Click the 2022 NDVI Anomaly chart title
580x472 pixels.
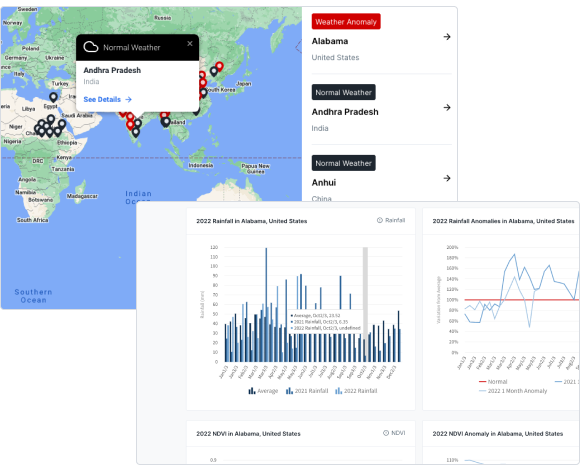498,434
